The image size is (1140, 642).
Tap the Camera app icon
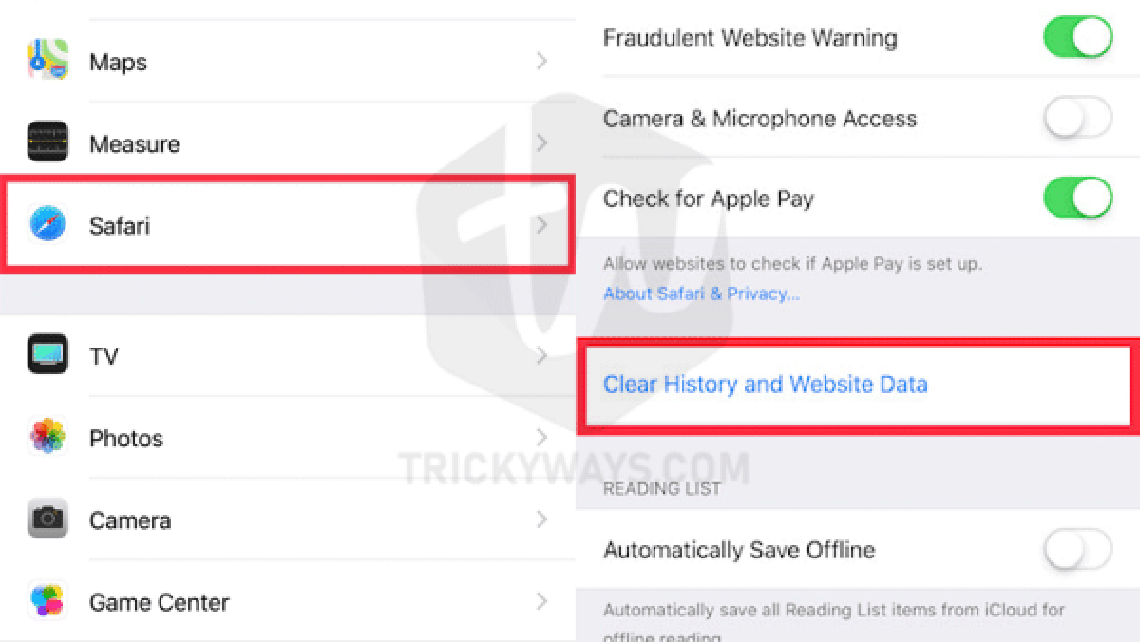coord(47,518)
